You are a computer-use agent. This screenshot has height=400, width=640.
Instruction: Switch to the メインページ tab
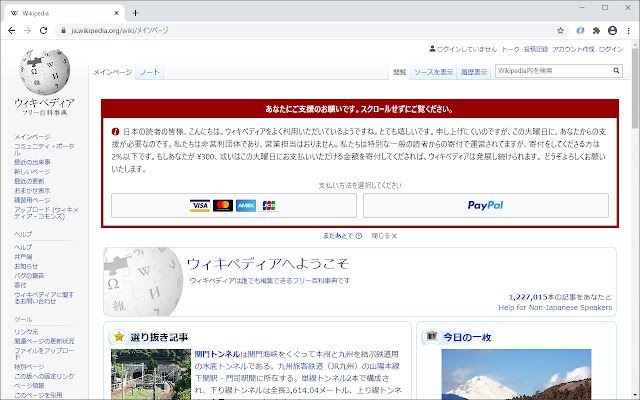(112, 72)
